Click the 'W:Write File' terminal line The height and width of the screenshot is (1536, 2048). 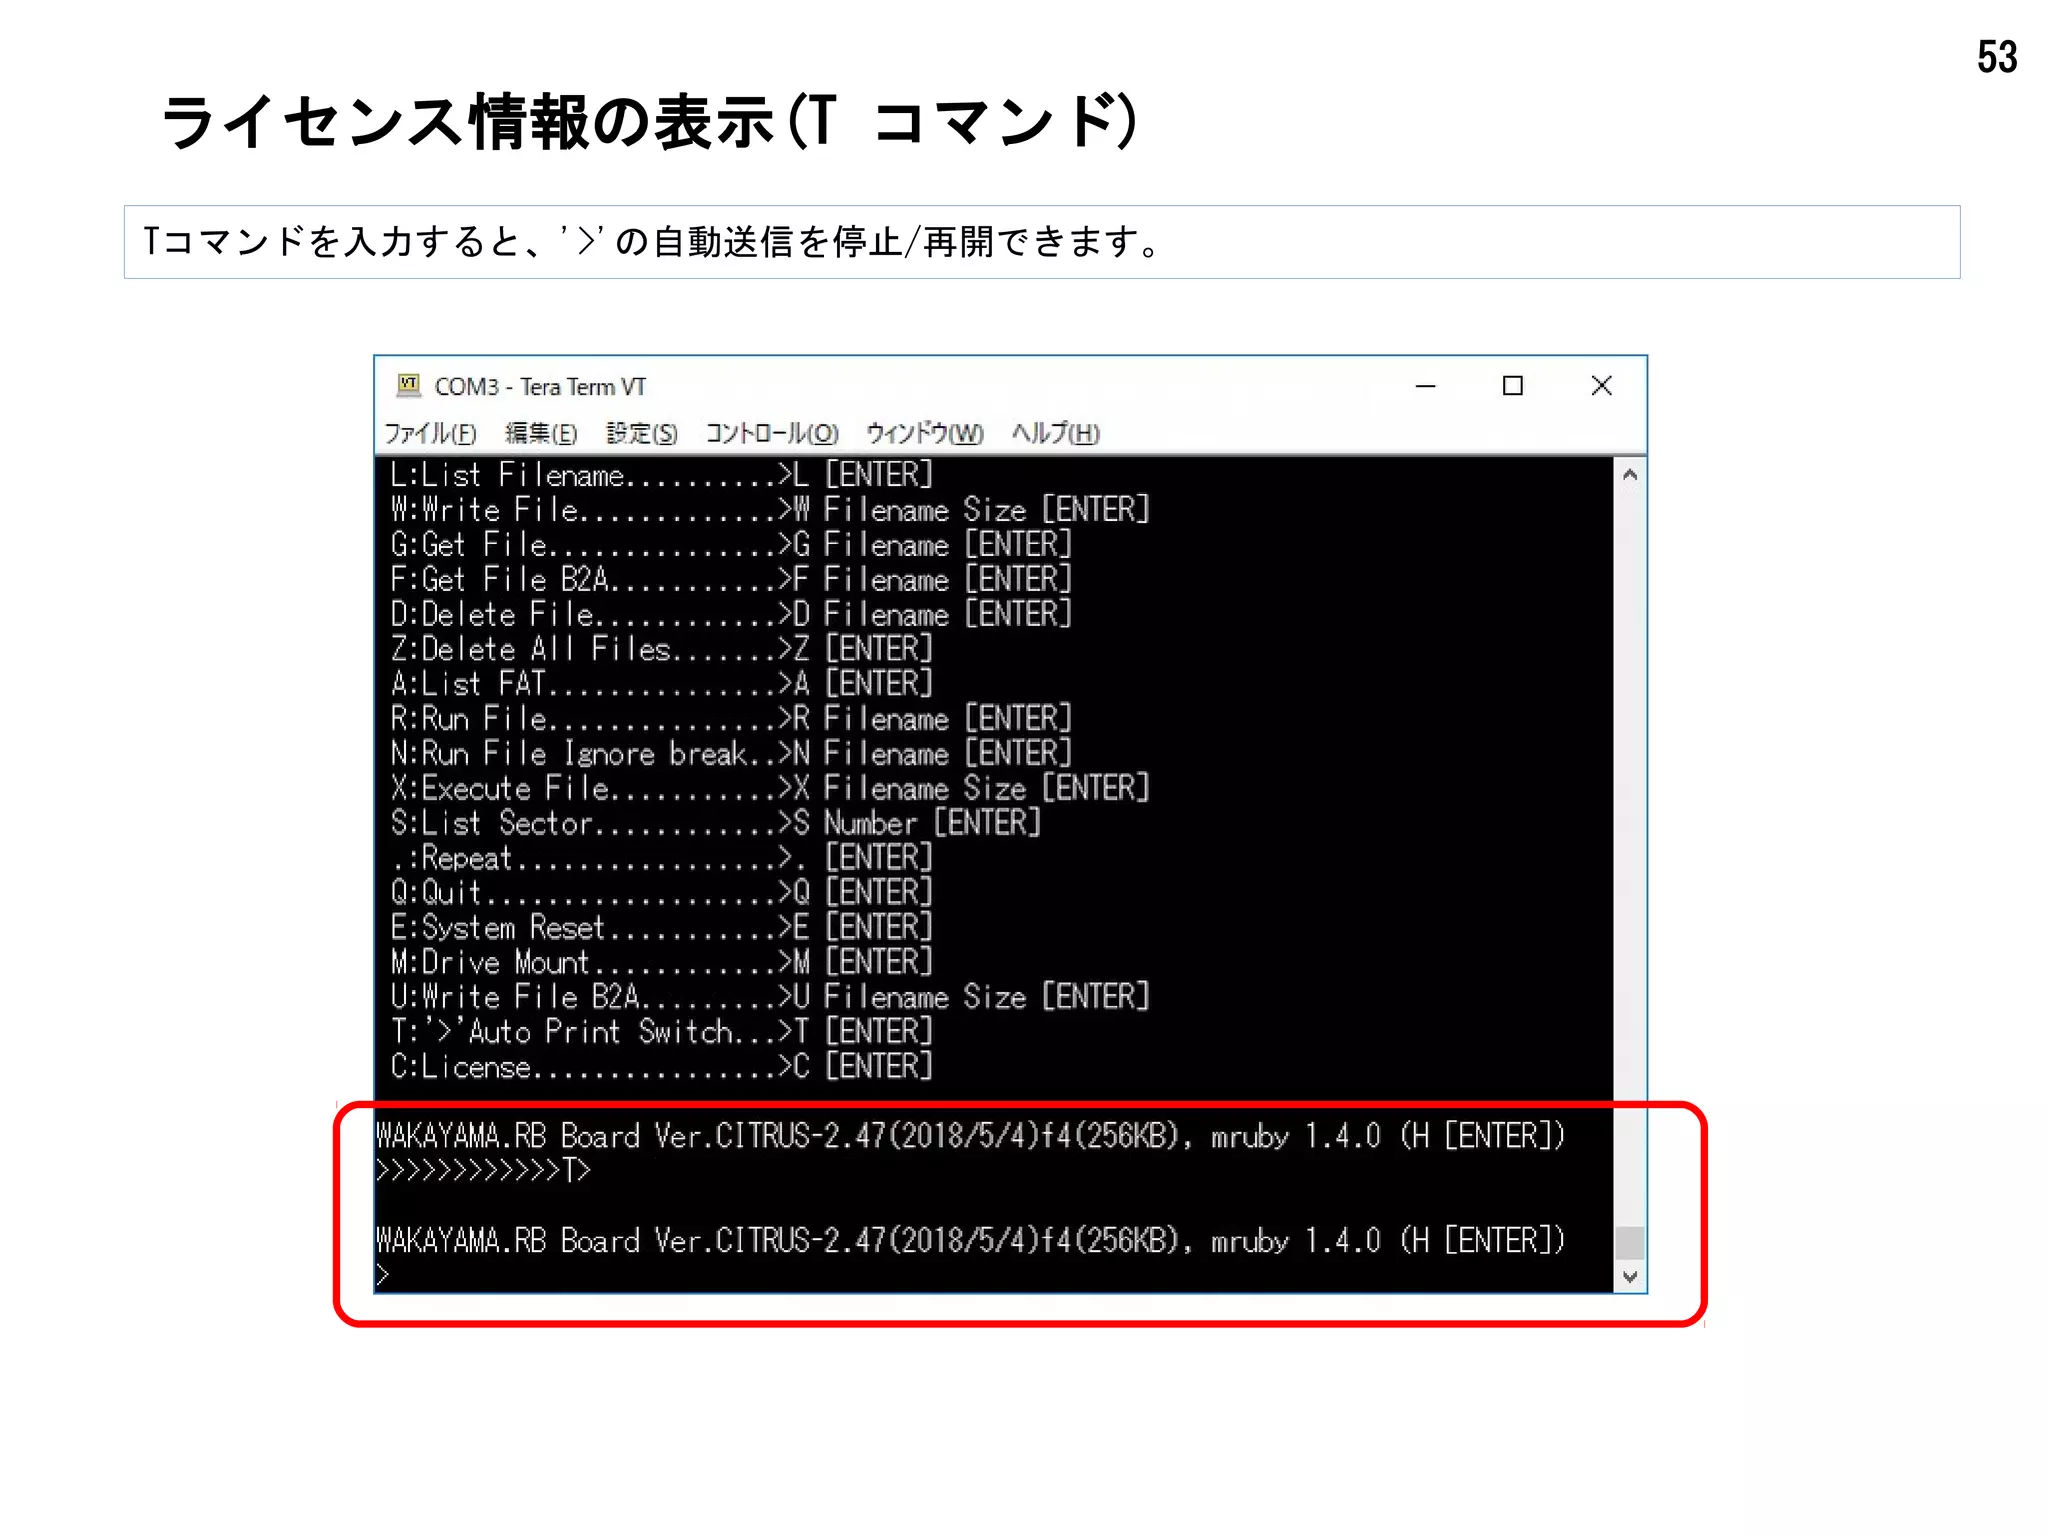coord(770,510)
